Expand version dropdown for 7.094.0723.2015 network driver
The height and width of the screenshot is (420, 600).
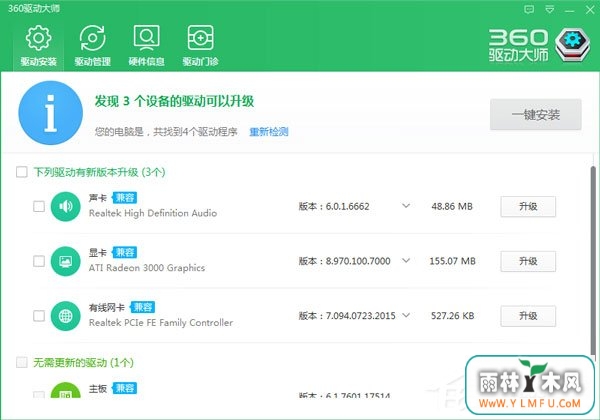point(406,316)
